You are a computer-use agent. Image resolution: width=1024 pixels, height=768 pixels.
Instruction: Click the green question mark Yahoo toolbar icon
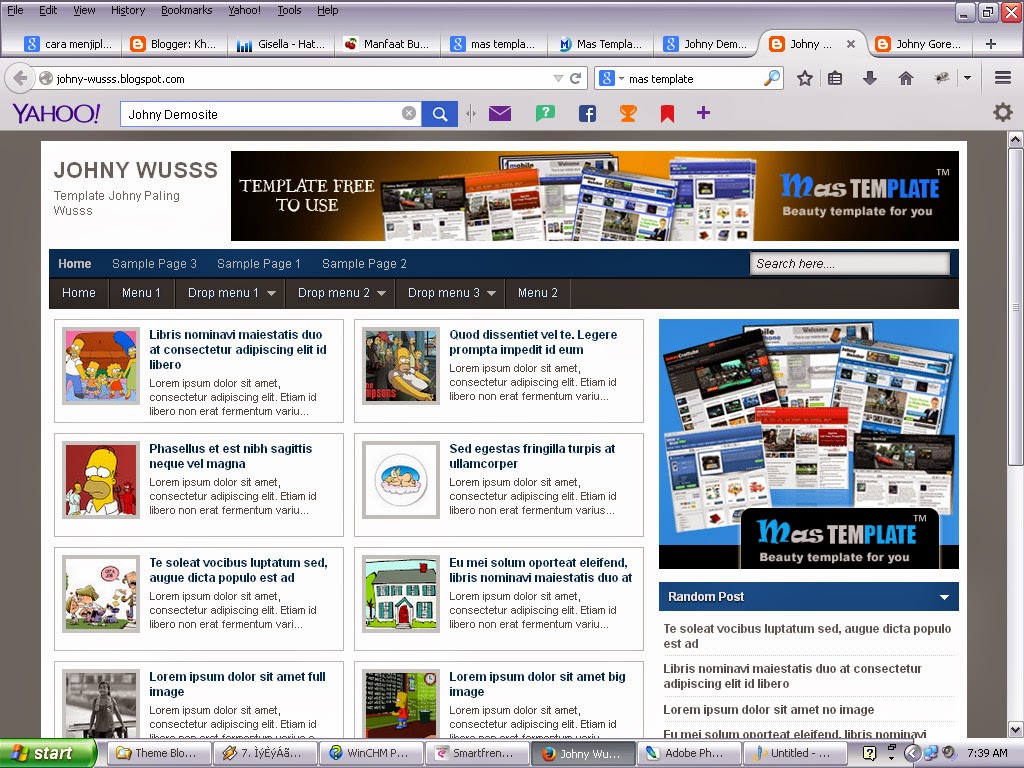(x=545, y=113)
